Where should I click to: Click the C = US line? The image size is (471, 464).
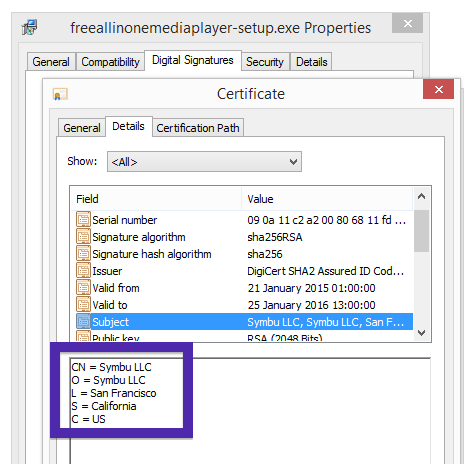coord(88,419)
